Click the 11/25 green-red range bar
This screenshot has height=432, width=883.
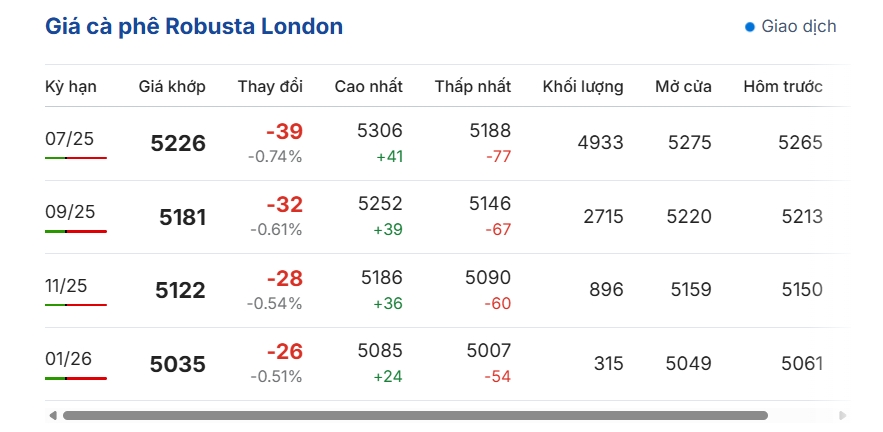pyautogui.click(x=76, y=305)
